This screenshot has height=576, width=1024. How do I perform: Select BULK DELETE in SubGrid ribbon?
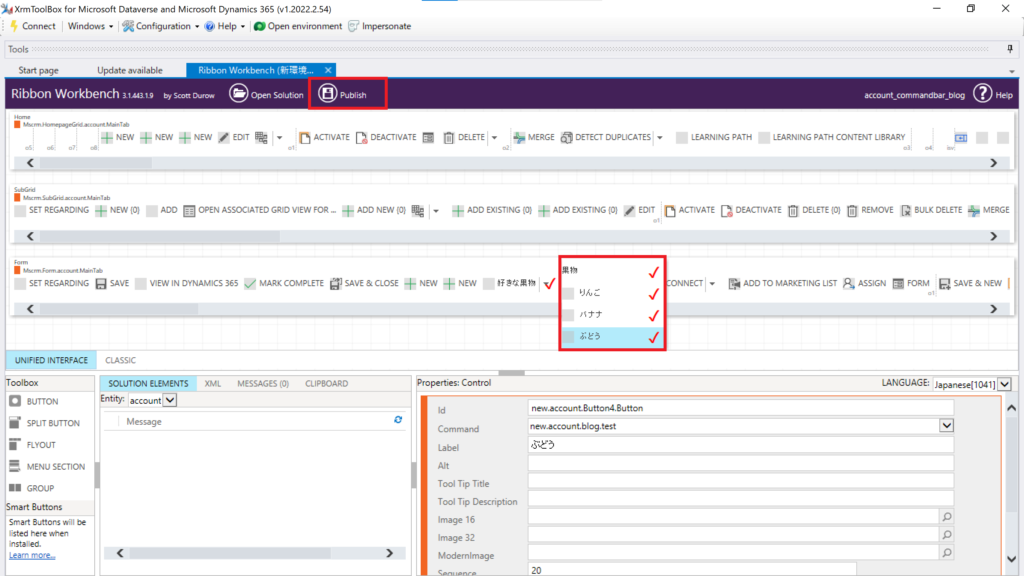click(931, 210)
